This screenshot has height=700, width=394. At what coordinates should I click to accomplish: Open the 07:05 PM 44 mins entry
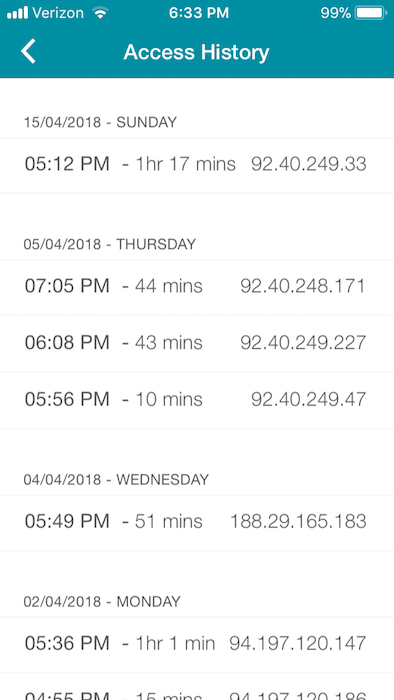(x=197, y=287)
